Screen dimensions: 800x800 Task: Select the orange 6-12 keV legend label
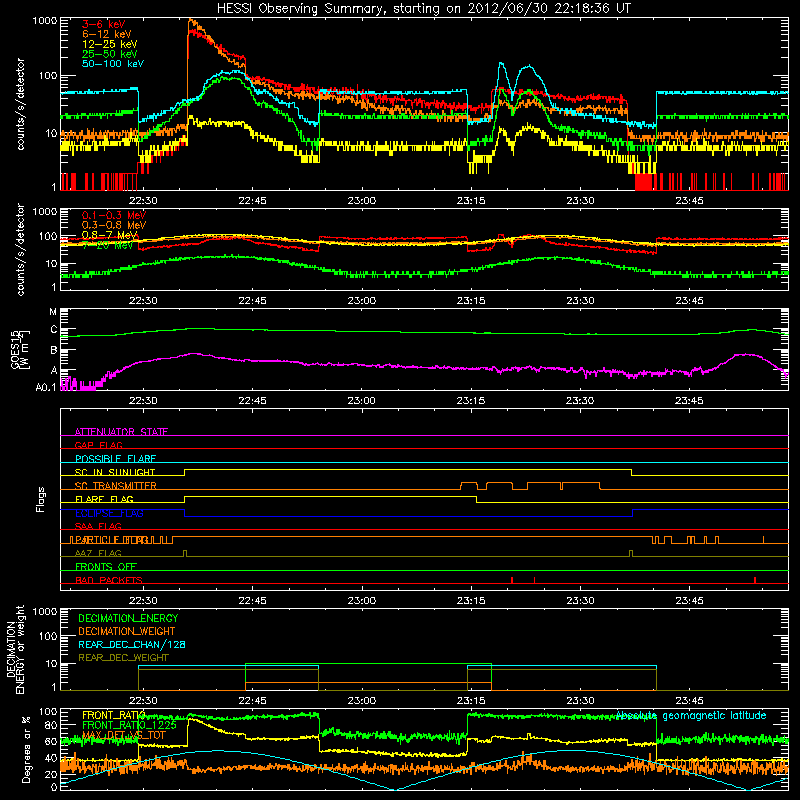[106, 34]
